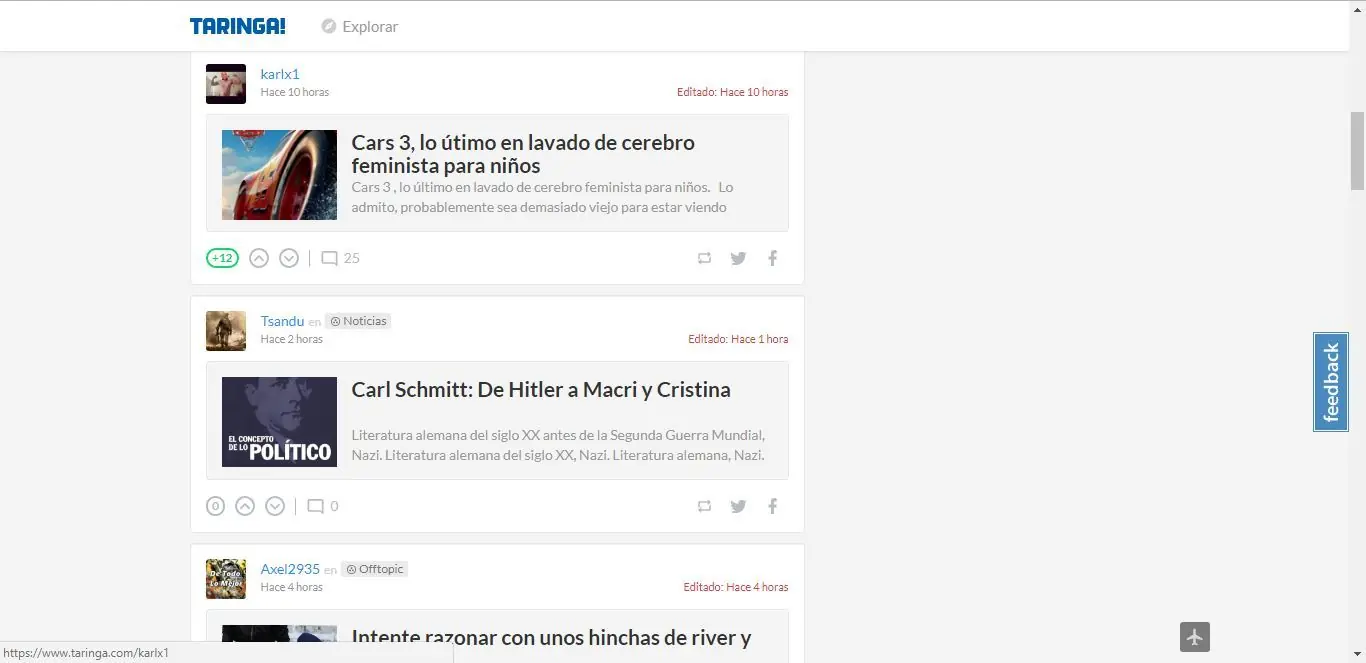The width and height of the screenshot is (1366, 663).
Task: Open the hinchas de river post title
Action: pos(551,638)
